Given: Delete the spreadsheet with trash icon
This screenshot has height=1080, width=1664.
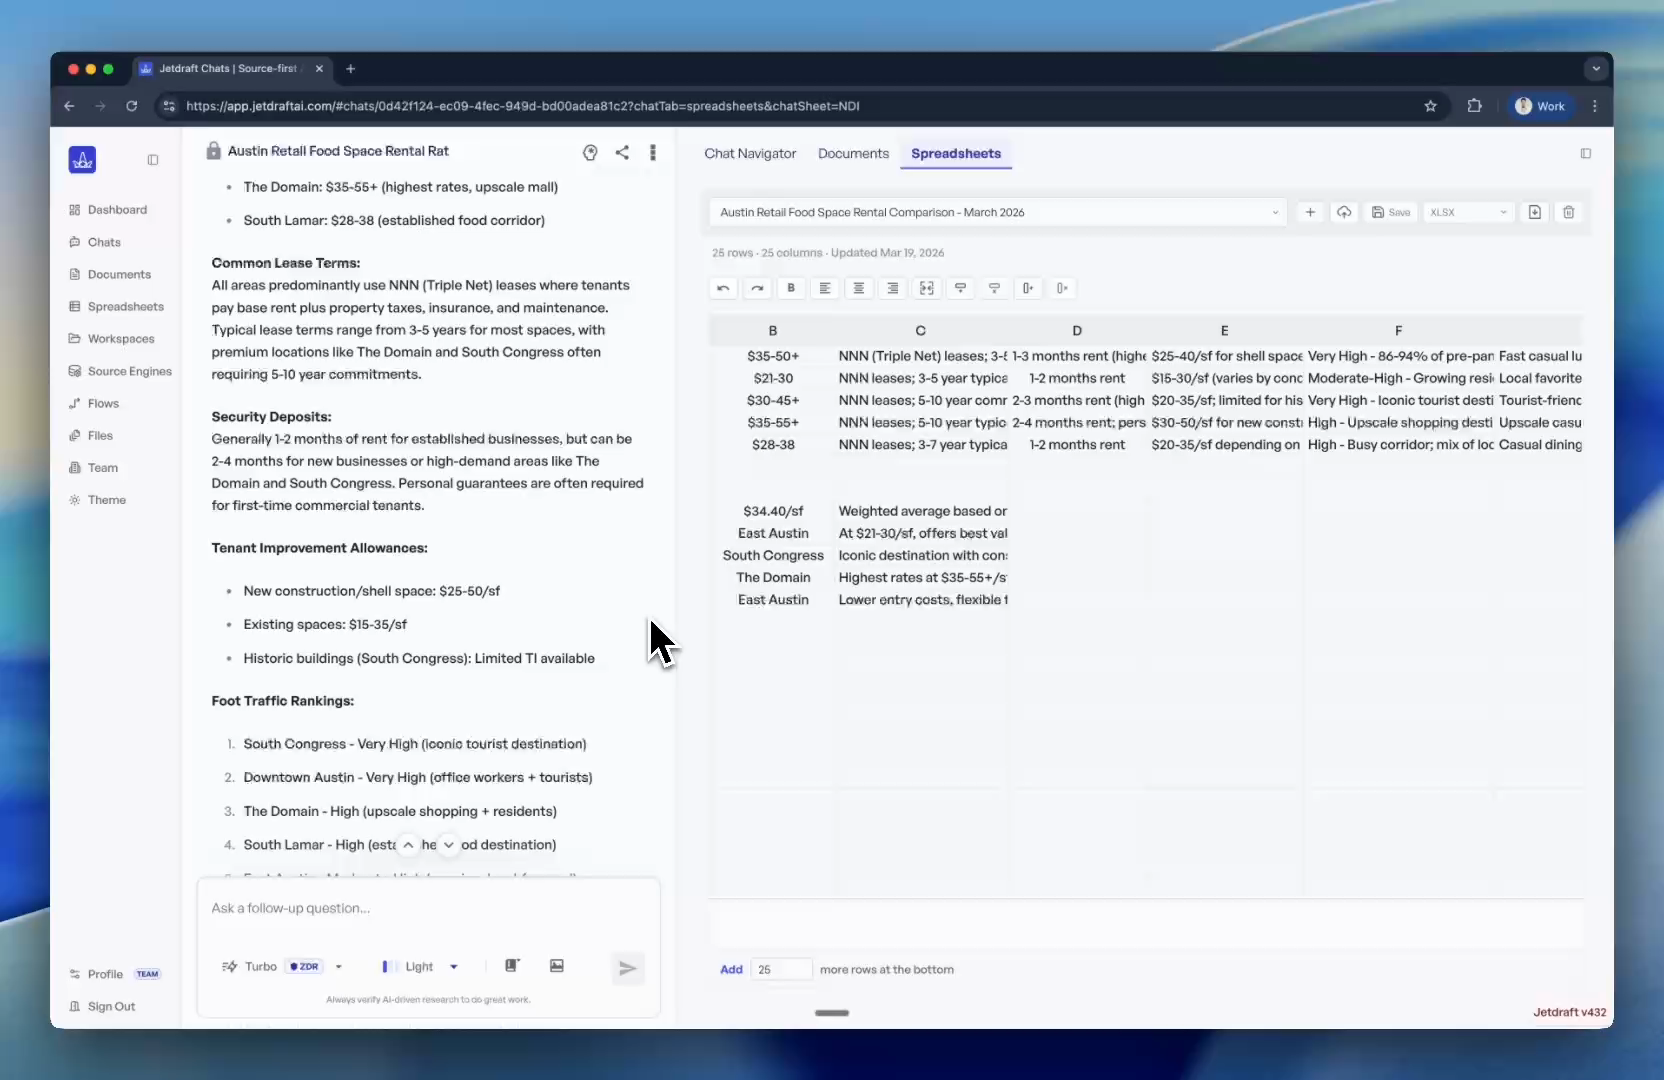Looking at the screenshot, I should (x=1568, y=212).
